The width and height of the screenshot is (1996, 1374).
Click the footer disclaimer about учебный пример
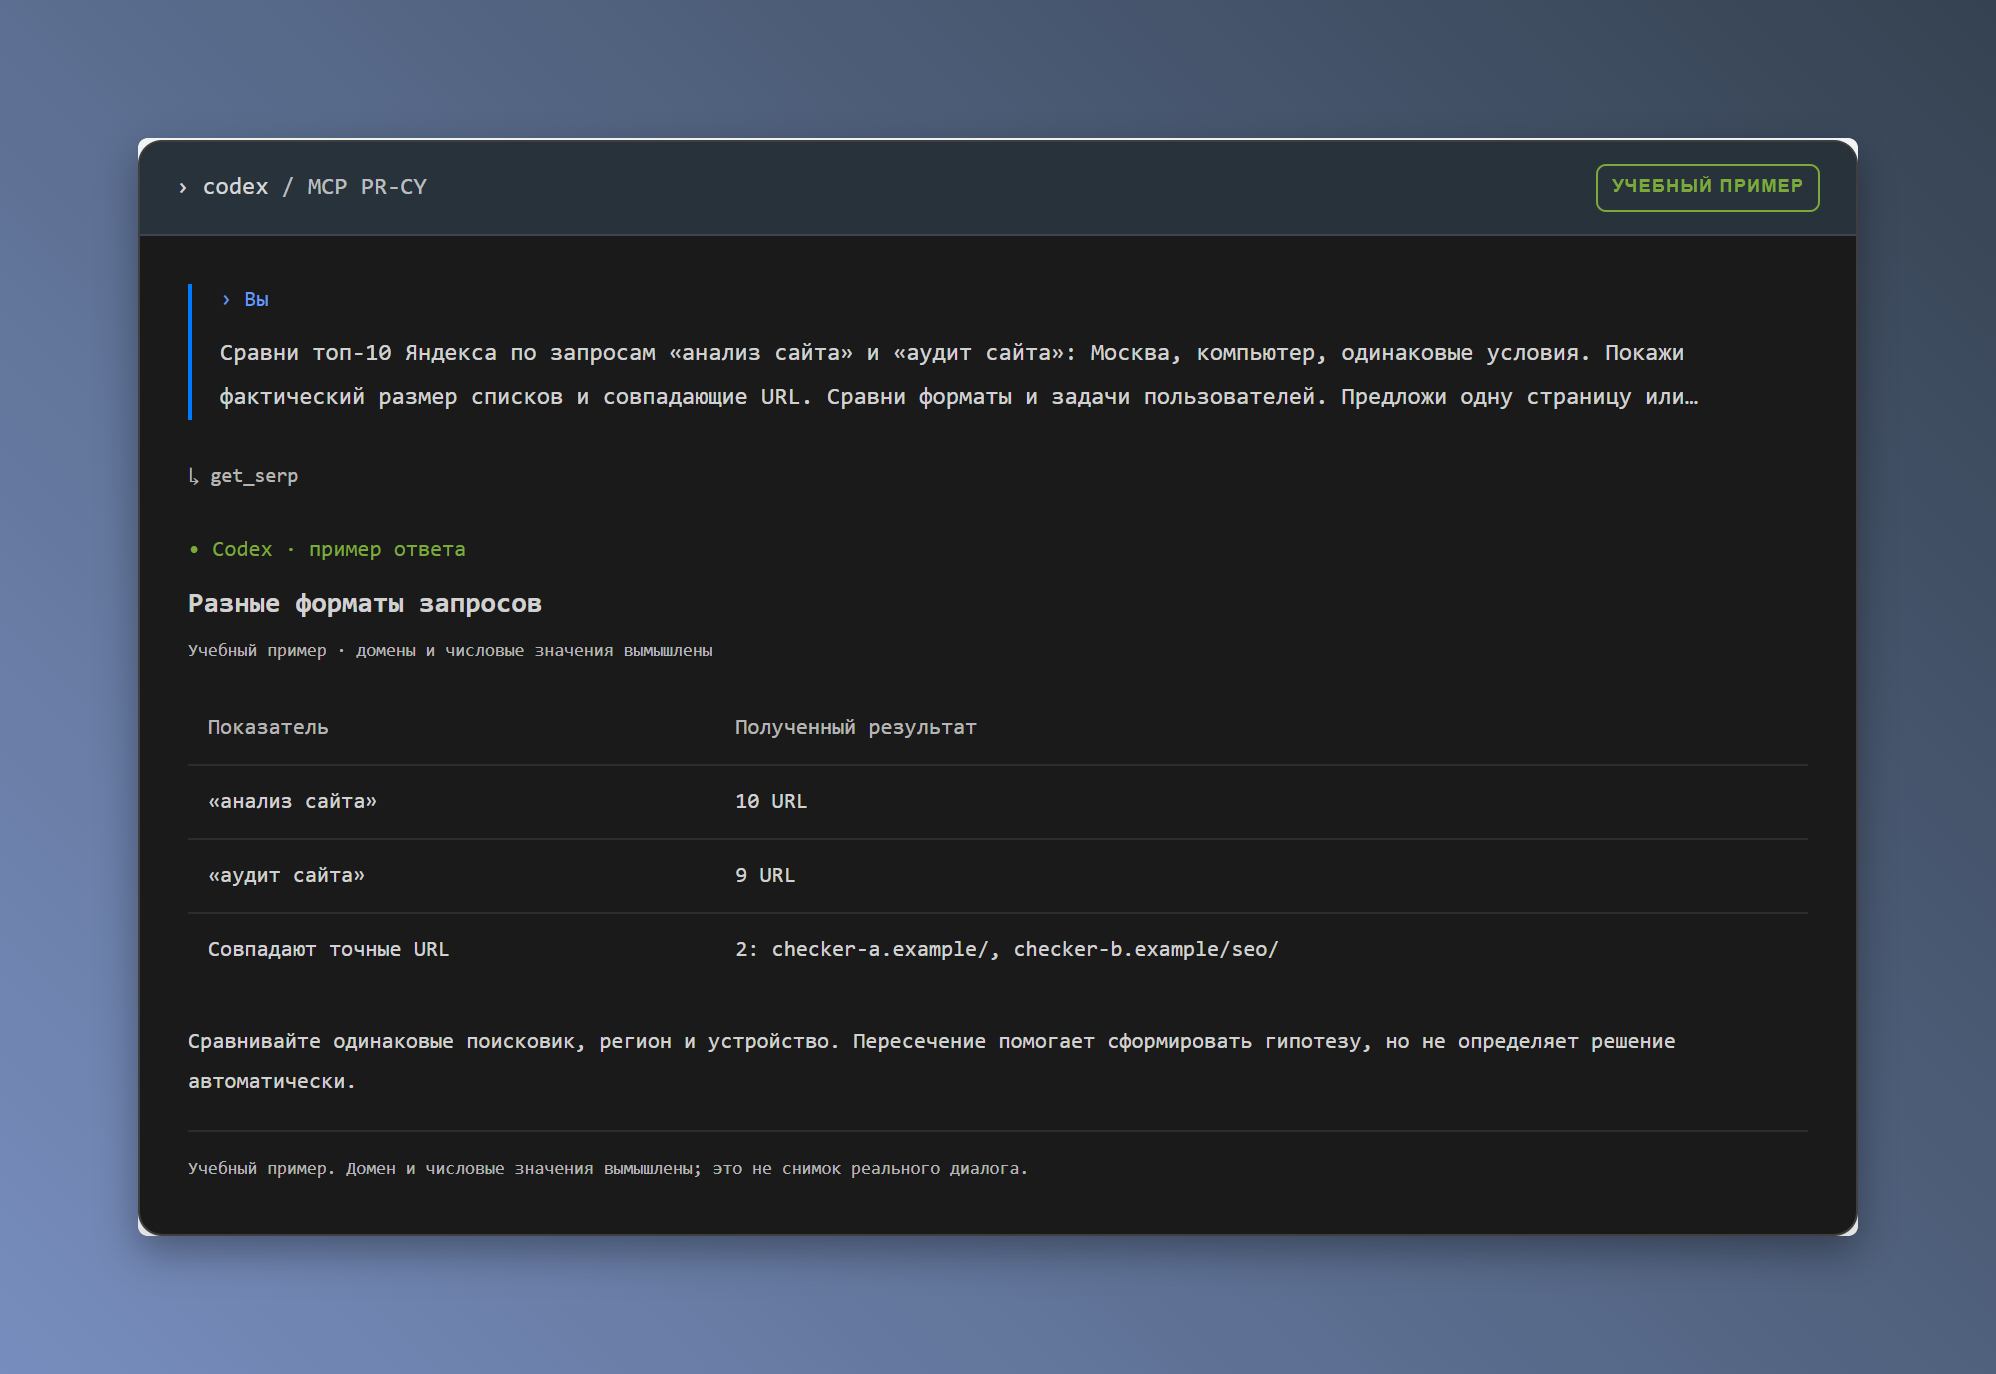608,1168
